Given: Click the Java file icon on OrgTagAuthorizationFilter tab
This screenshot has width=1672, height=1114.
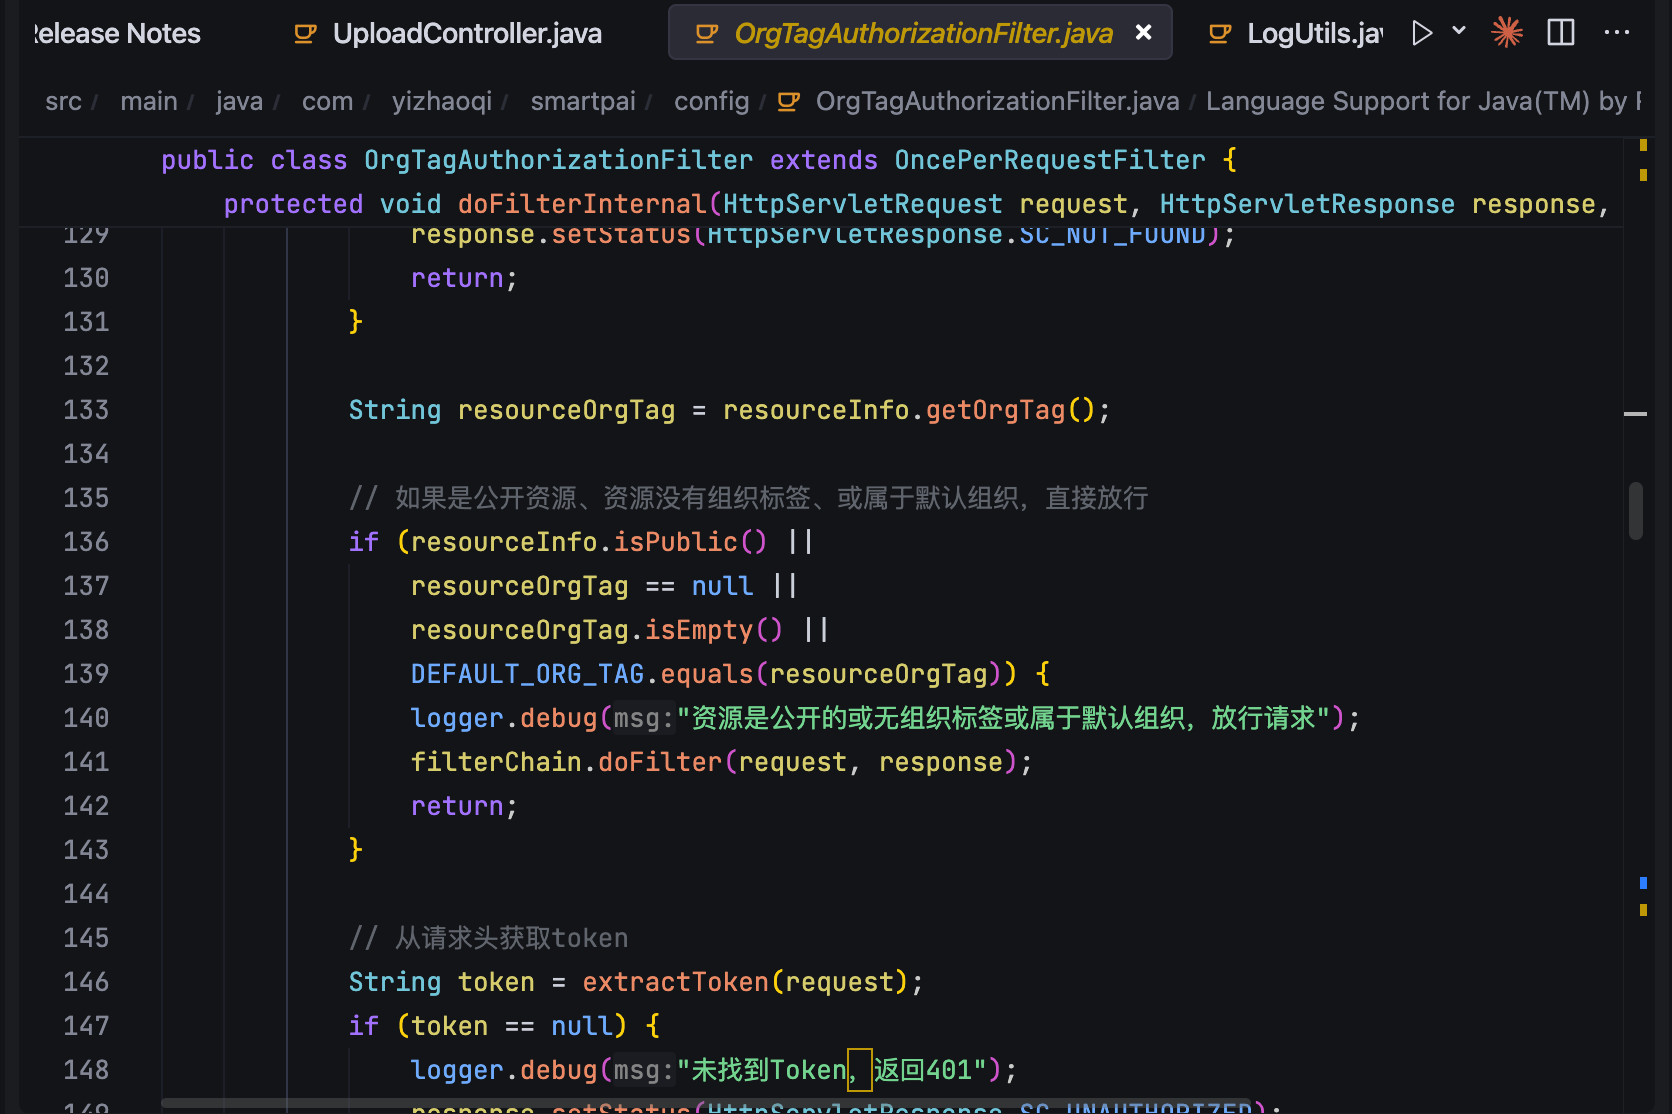Looking at the screenshot, I should pos(707,34).
